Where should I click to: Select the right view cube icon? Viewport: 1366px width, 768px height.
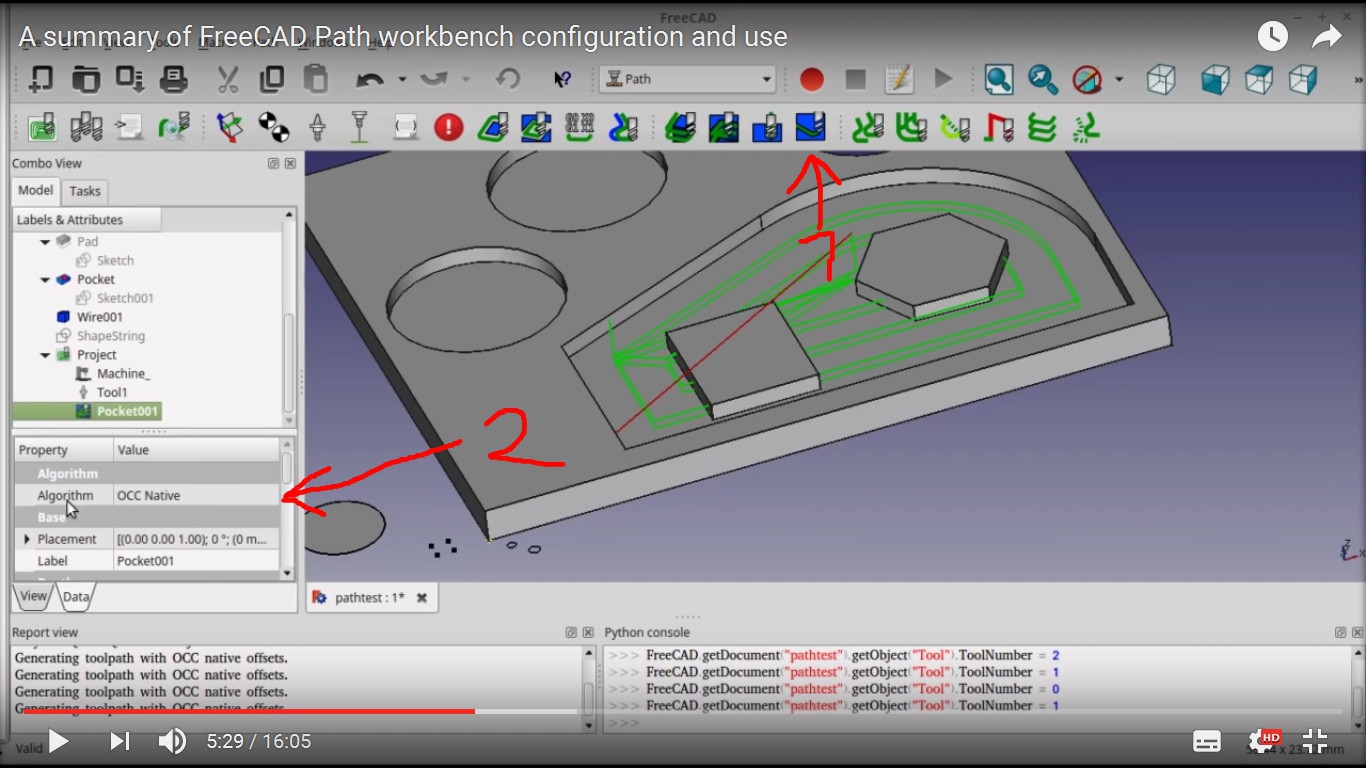(1303, 79)
